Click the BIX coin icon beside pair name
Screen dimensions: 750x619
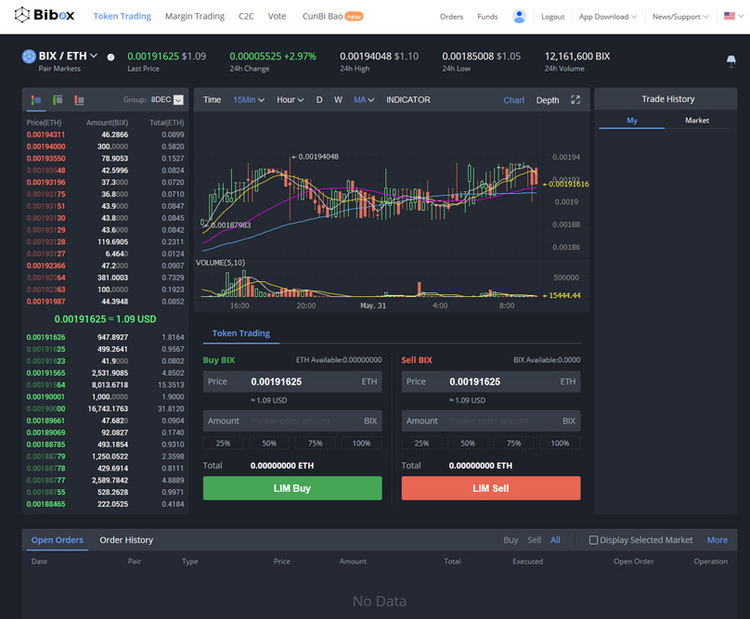[x=29, y=56]
